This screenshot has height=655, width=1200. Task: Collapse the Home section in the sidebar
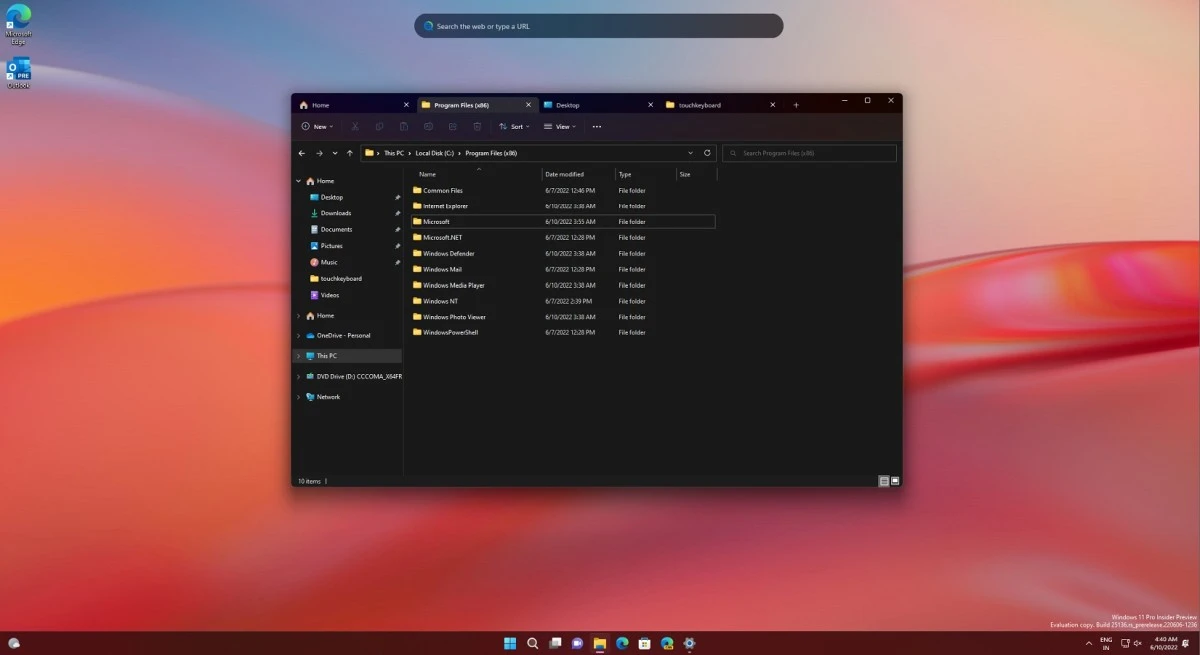[x=298, y=180]
